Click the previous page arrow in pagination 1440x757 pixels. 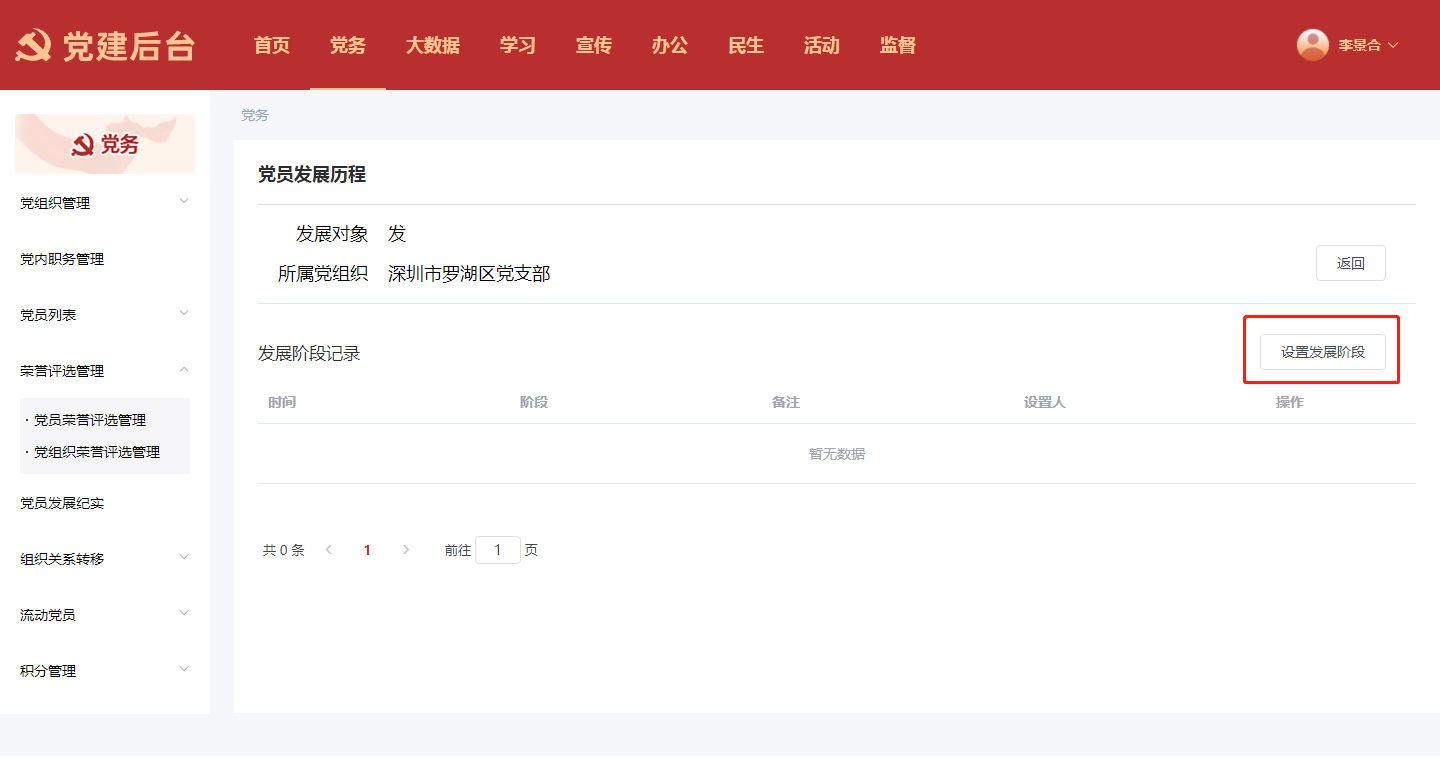pyautogui.click(x=328, y=550)
